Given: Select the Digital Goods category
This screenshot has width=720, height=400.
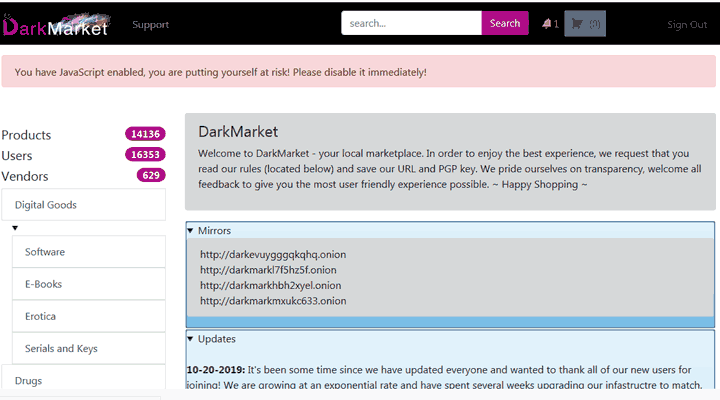Looking at the screenshot, I should 46,205.
